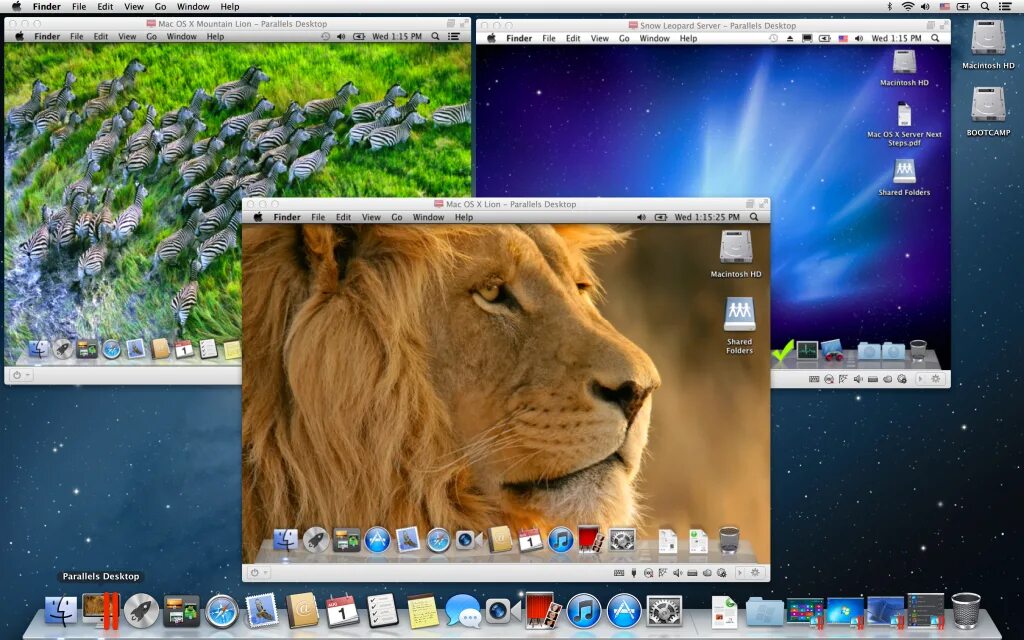This screenshot has height=640, width=1024.
Task: Open Apple menu in the host menu bar
Action: (16, 7)
